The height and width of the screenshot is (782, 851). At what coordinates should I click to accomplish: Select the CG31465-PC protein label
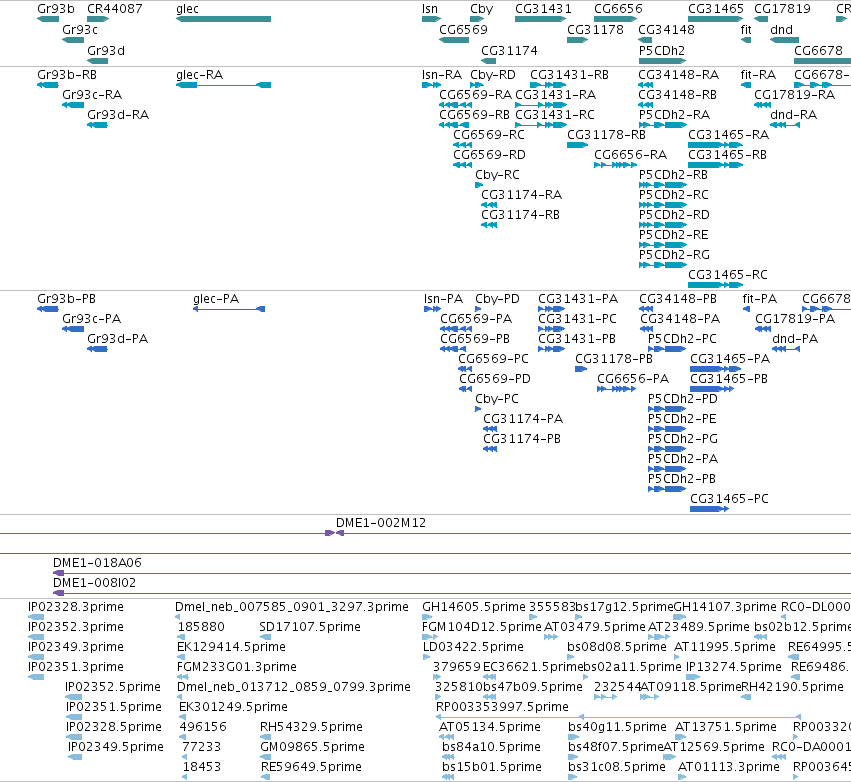coord(729,498)
